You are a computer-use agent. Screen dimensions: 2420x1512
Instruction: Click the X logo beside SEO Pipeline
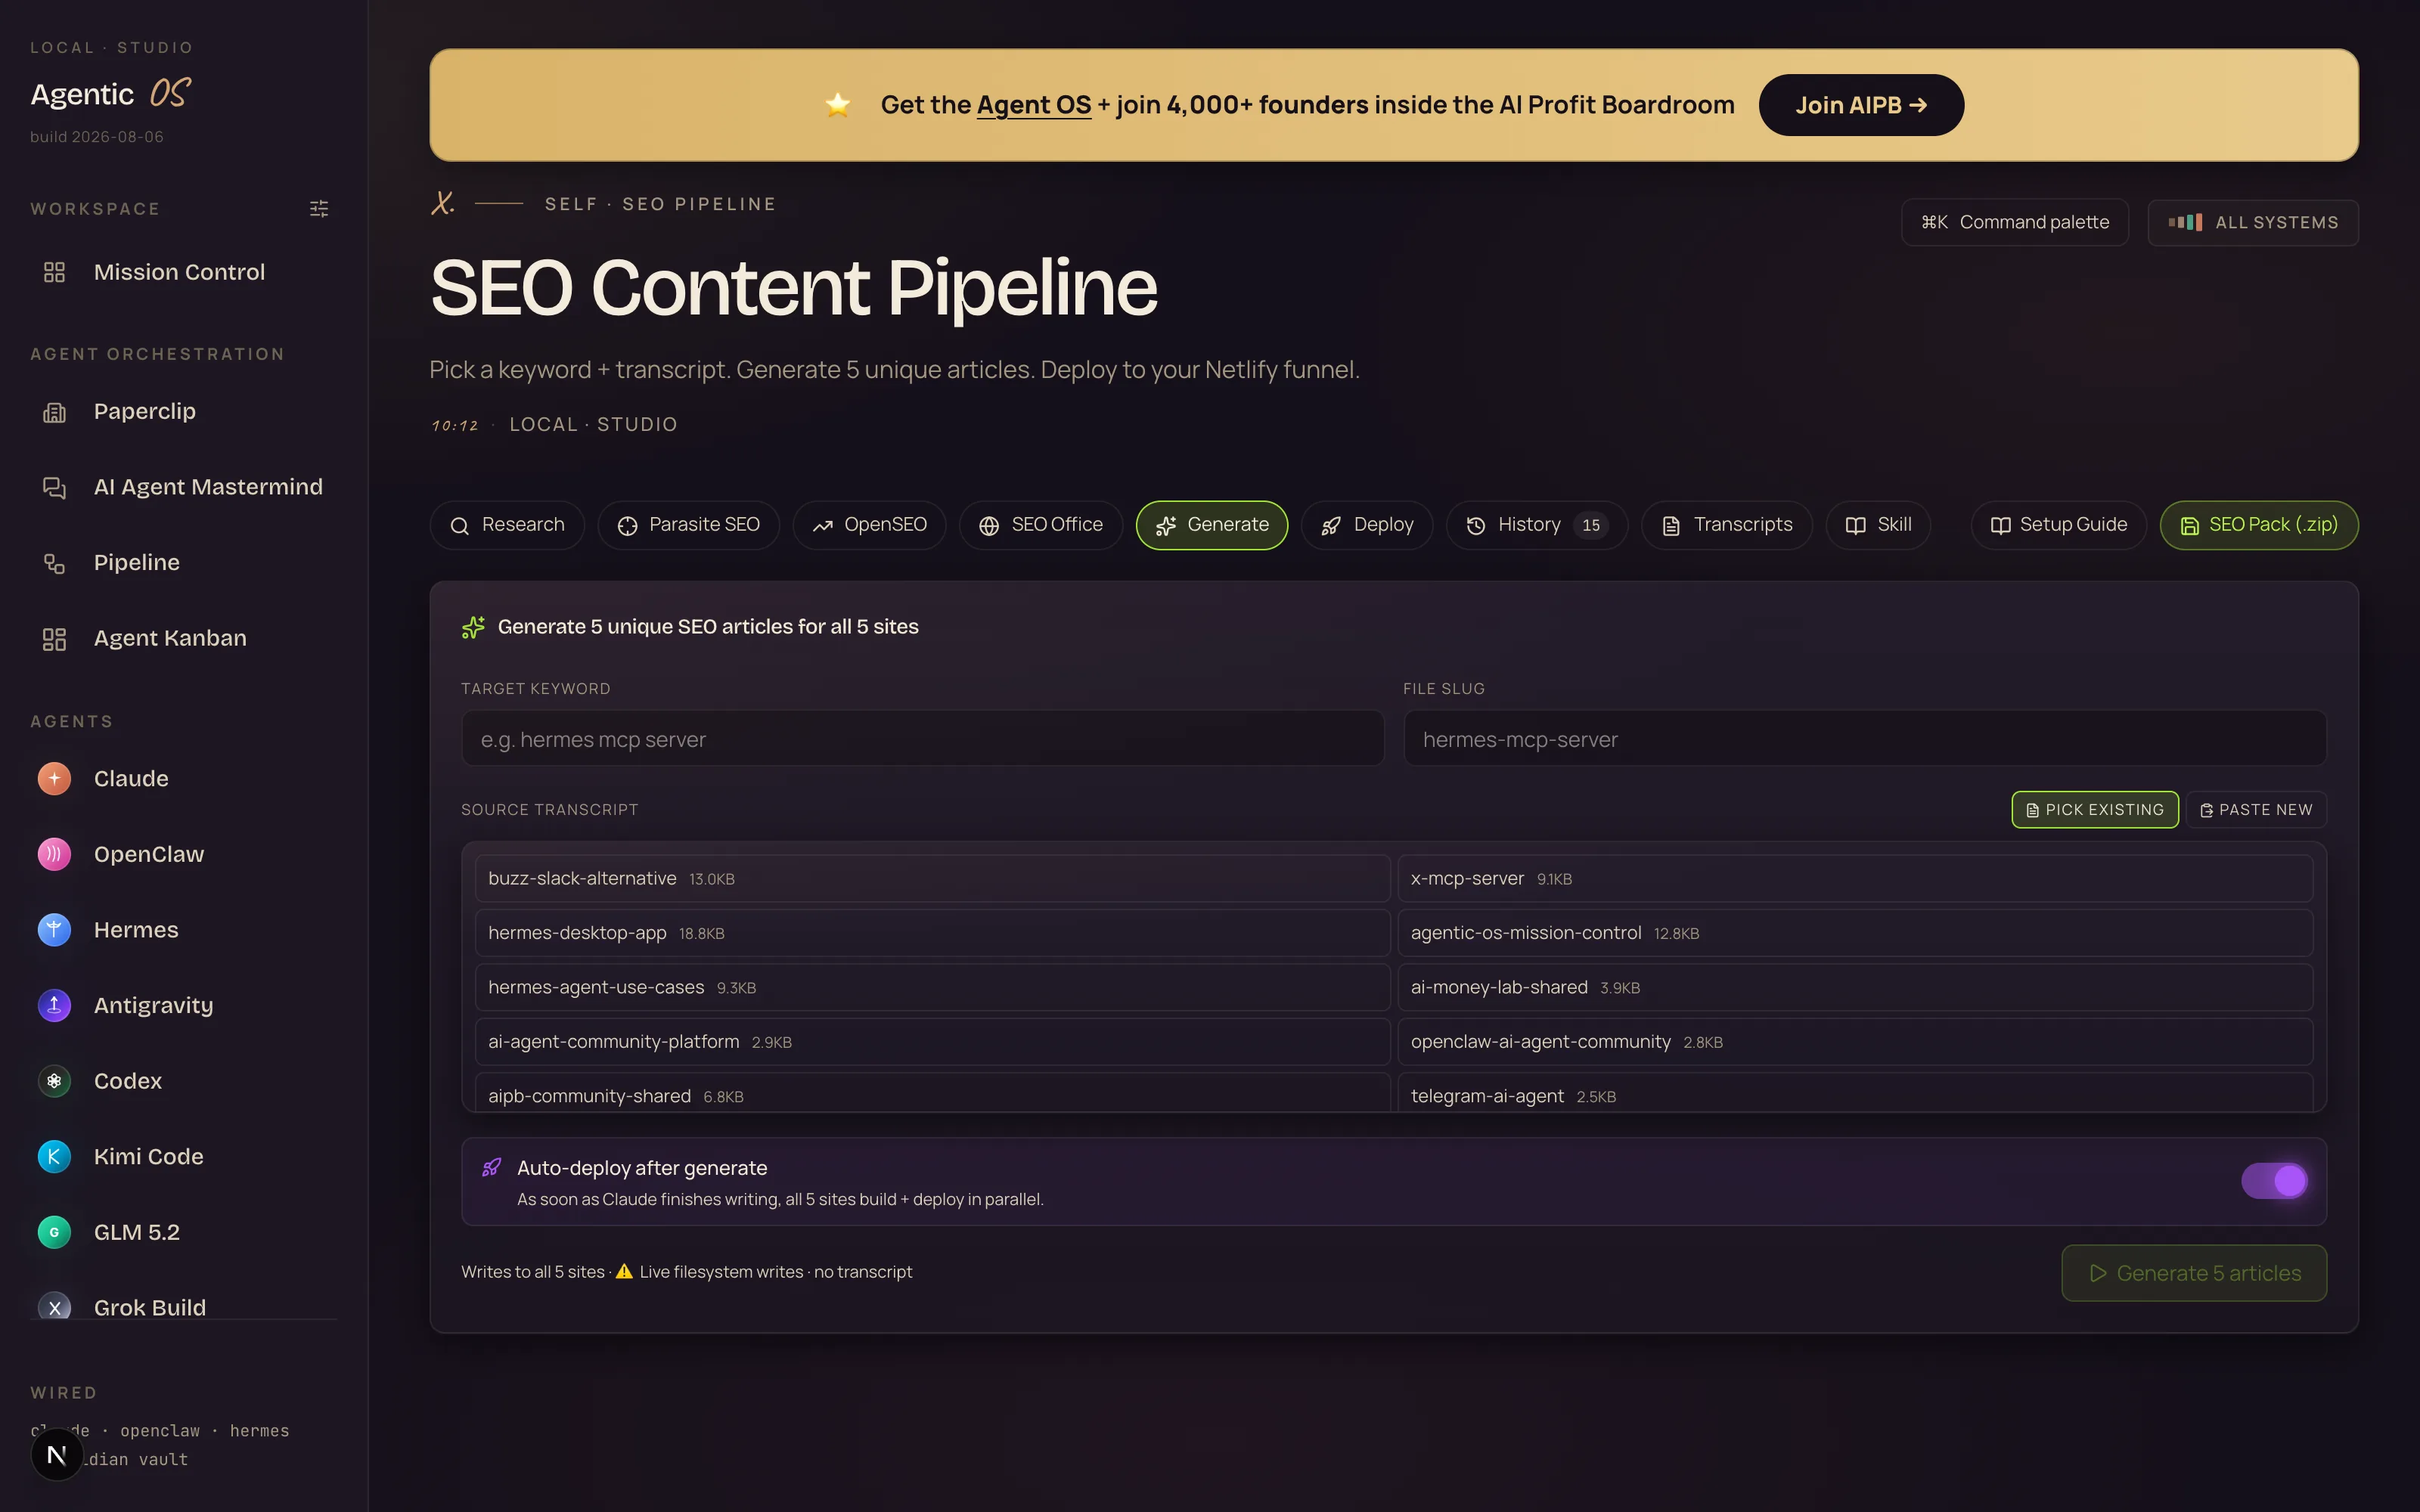pos(442,203)
